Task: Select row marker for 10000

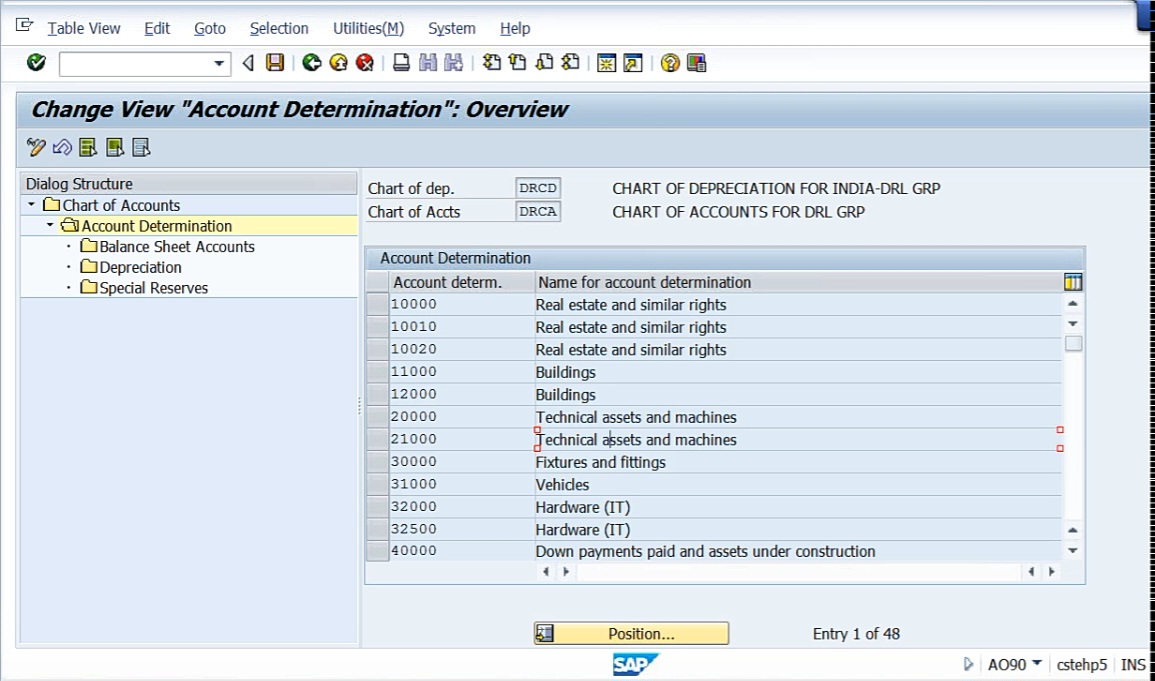Action: tap(378, 304)
